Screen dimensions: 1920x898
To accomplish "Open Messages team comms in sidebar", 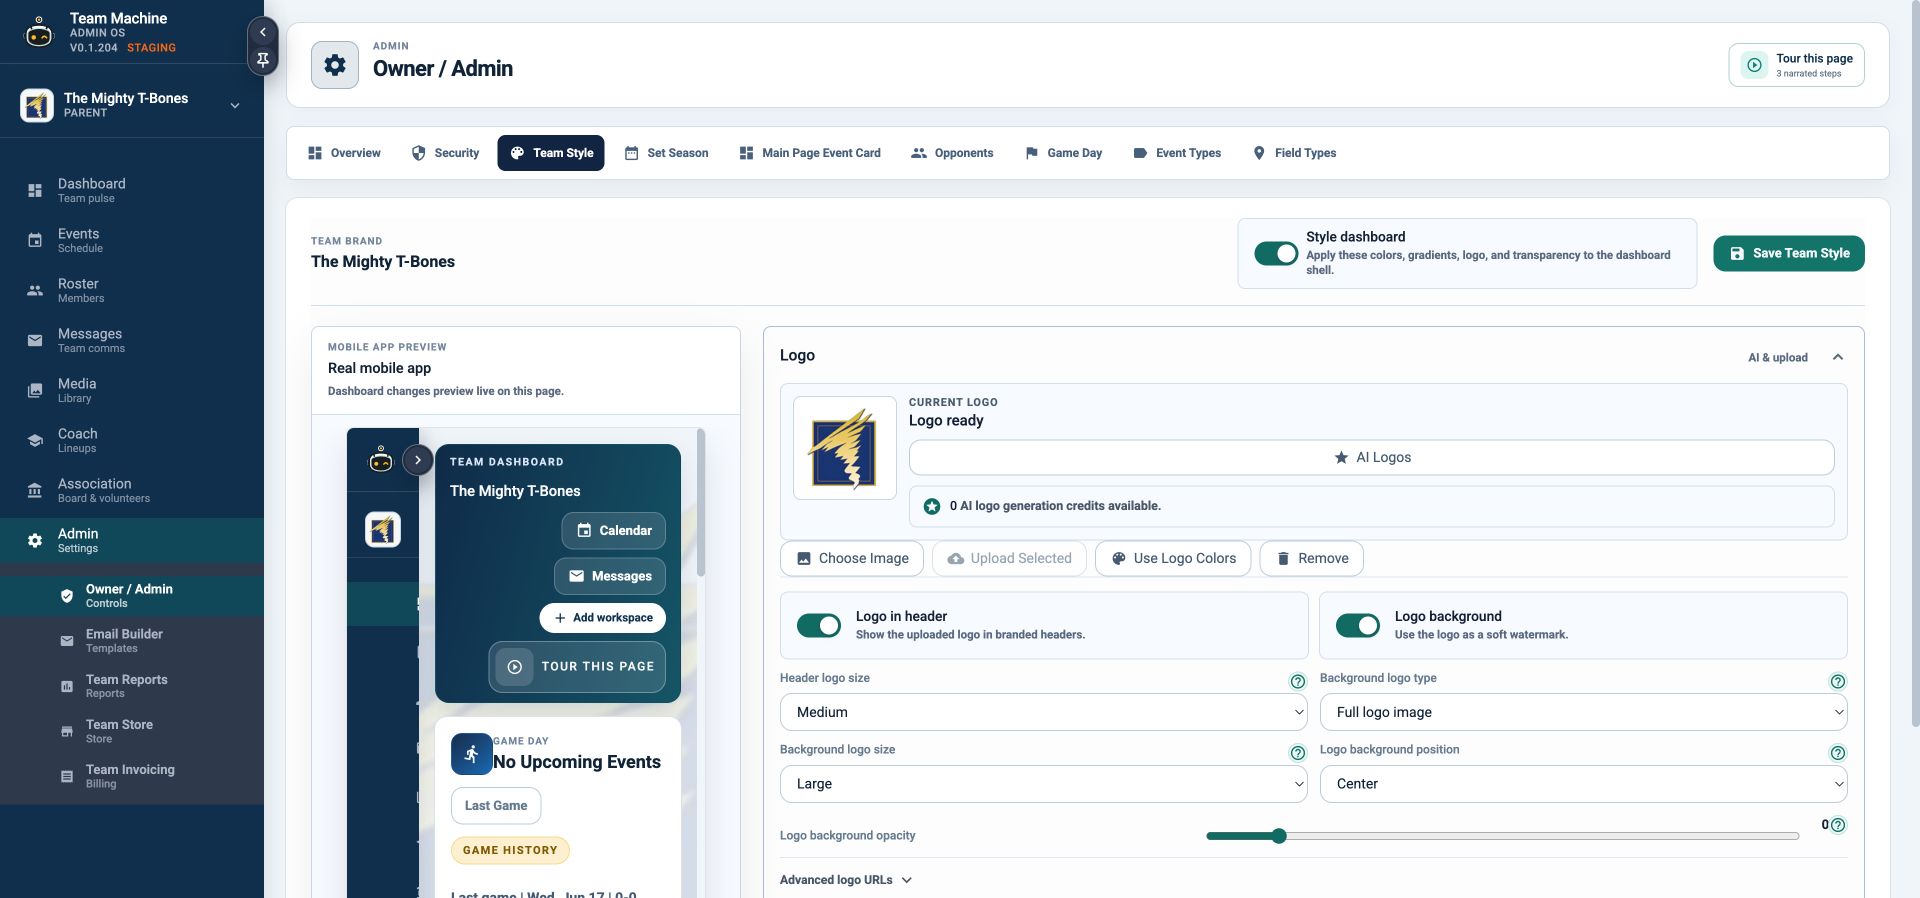I will pyautogui.click(x=132, y=340).
